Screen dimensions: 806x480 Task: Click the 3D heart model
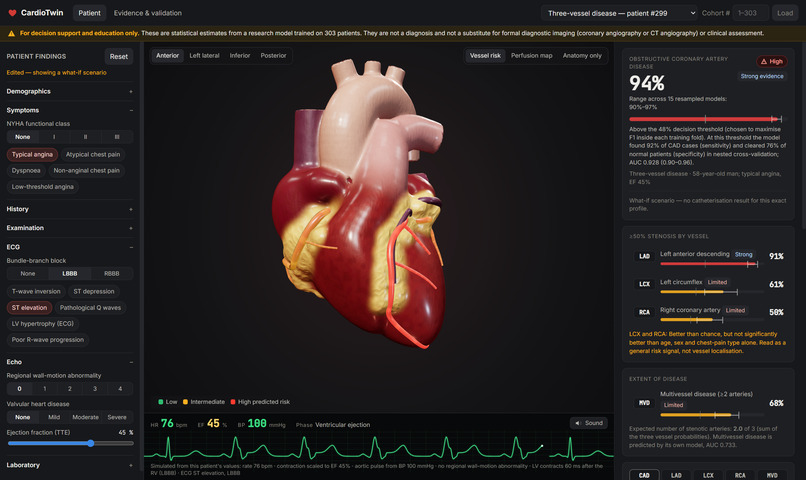tap(360, 203)
